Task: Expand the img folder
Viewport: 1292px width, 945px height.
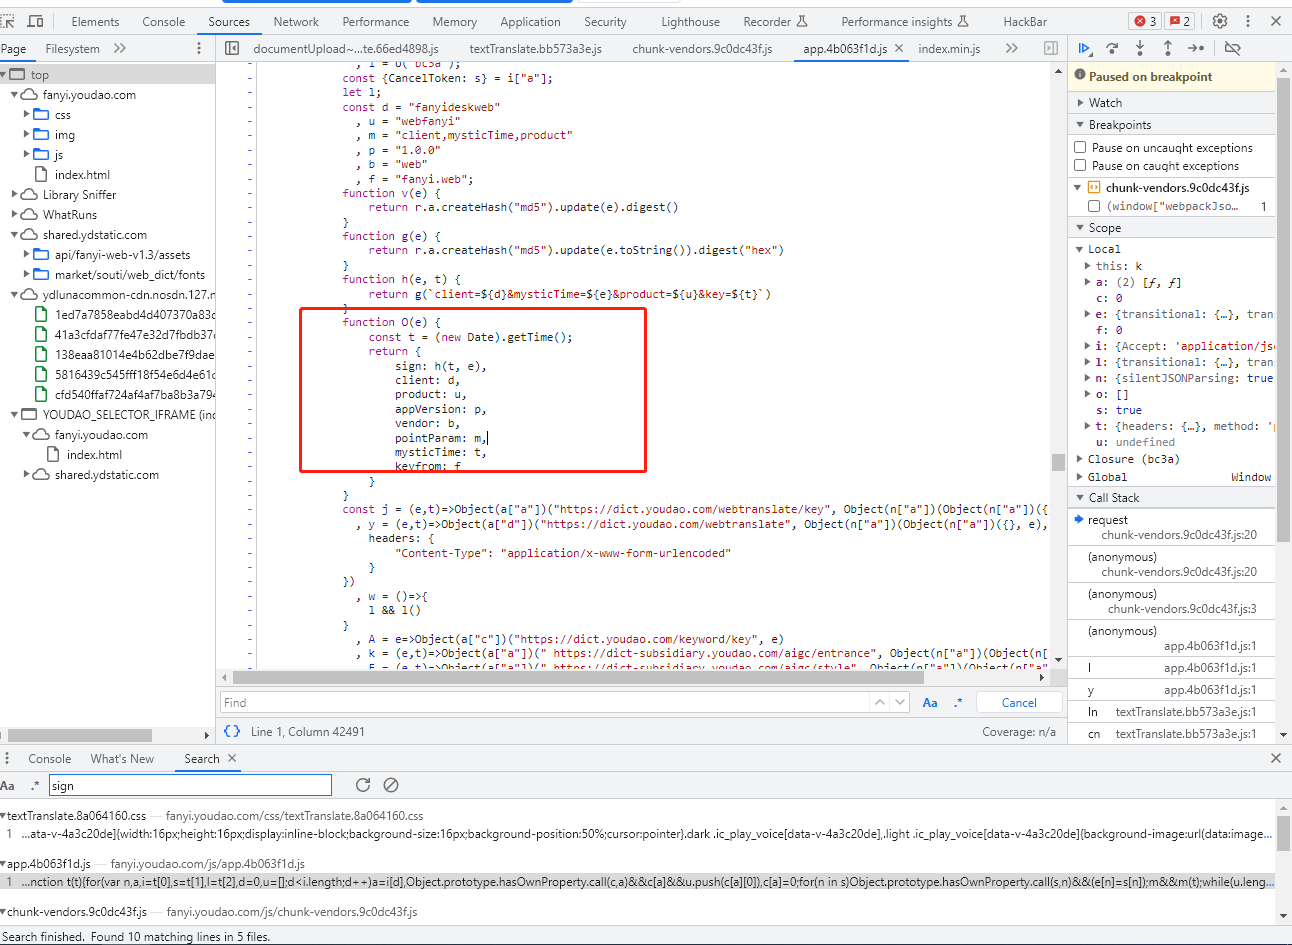Action: (x=27, y=134)
